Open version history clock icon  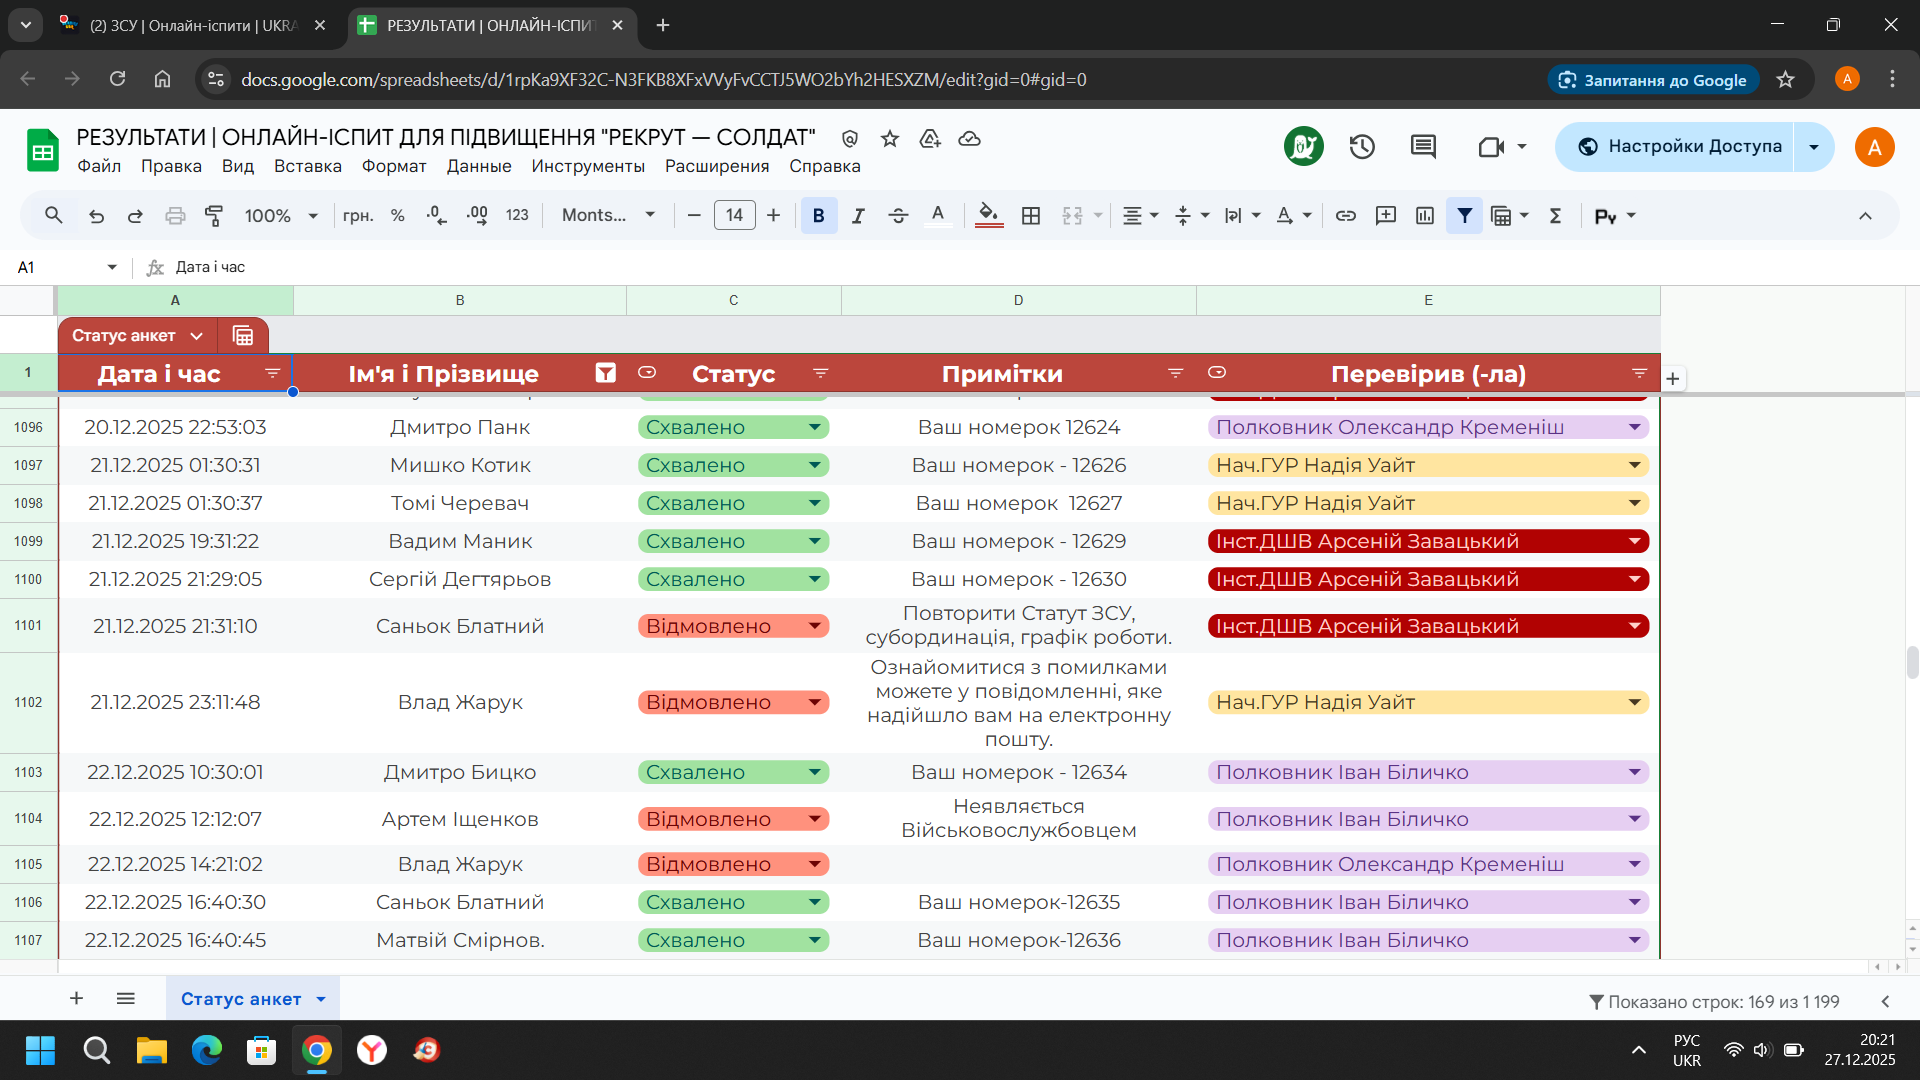coord(1362,147)
